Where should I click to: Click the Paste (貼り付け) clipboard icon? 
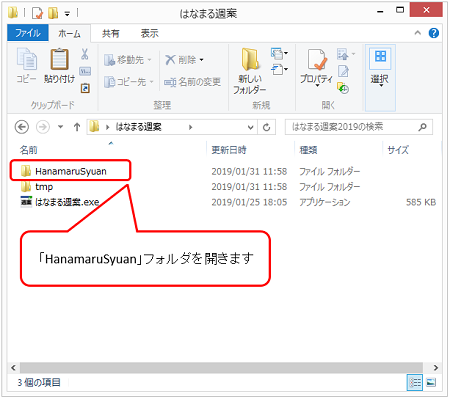pyautogui.click(x=59, y=59)
